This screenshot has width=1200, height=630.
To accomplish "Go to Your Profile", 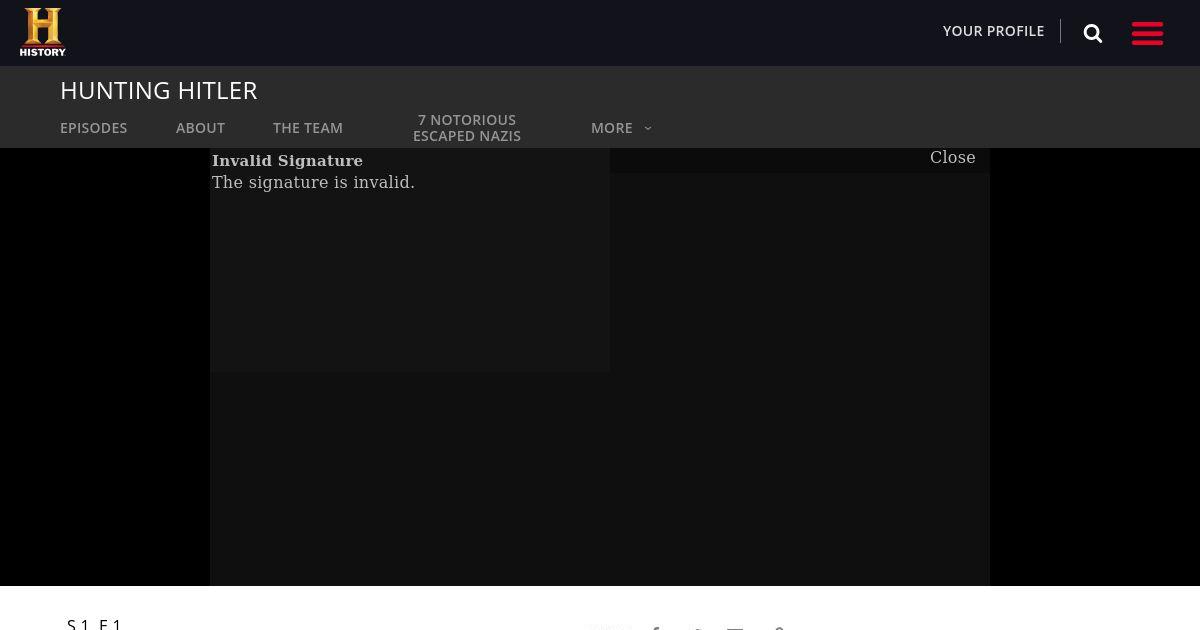I will 993,31.
